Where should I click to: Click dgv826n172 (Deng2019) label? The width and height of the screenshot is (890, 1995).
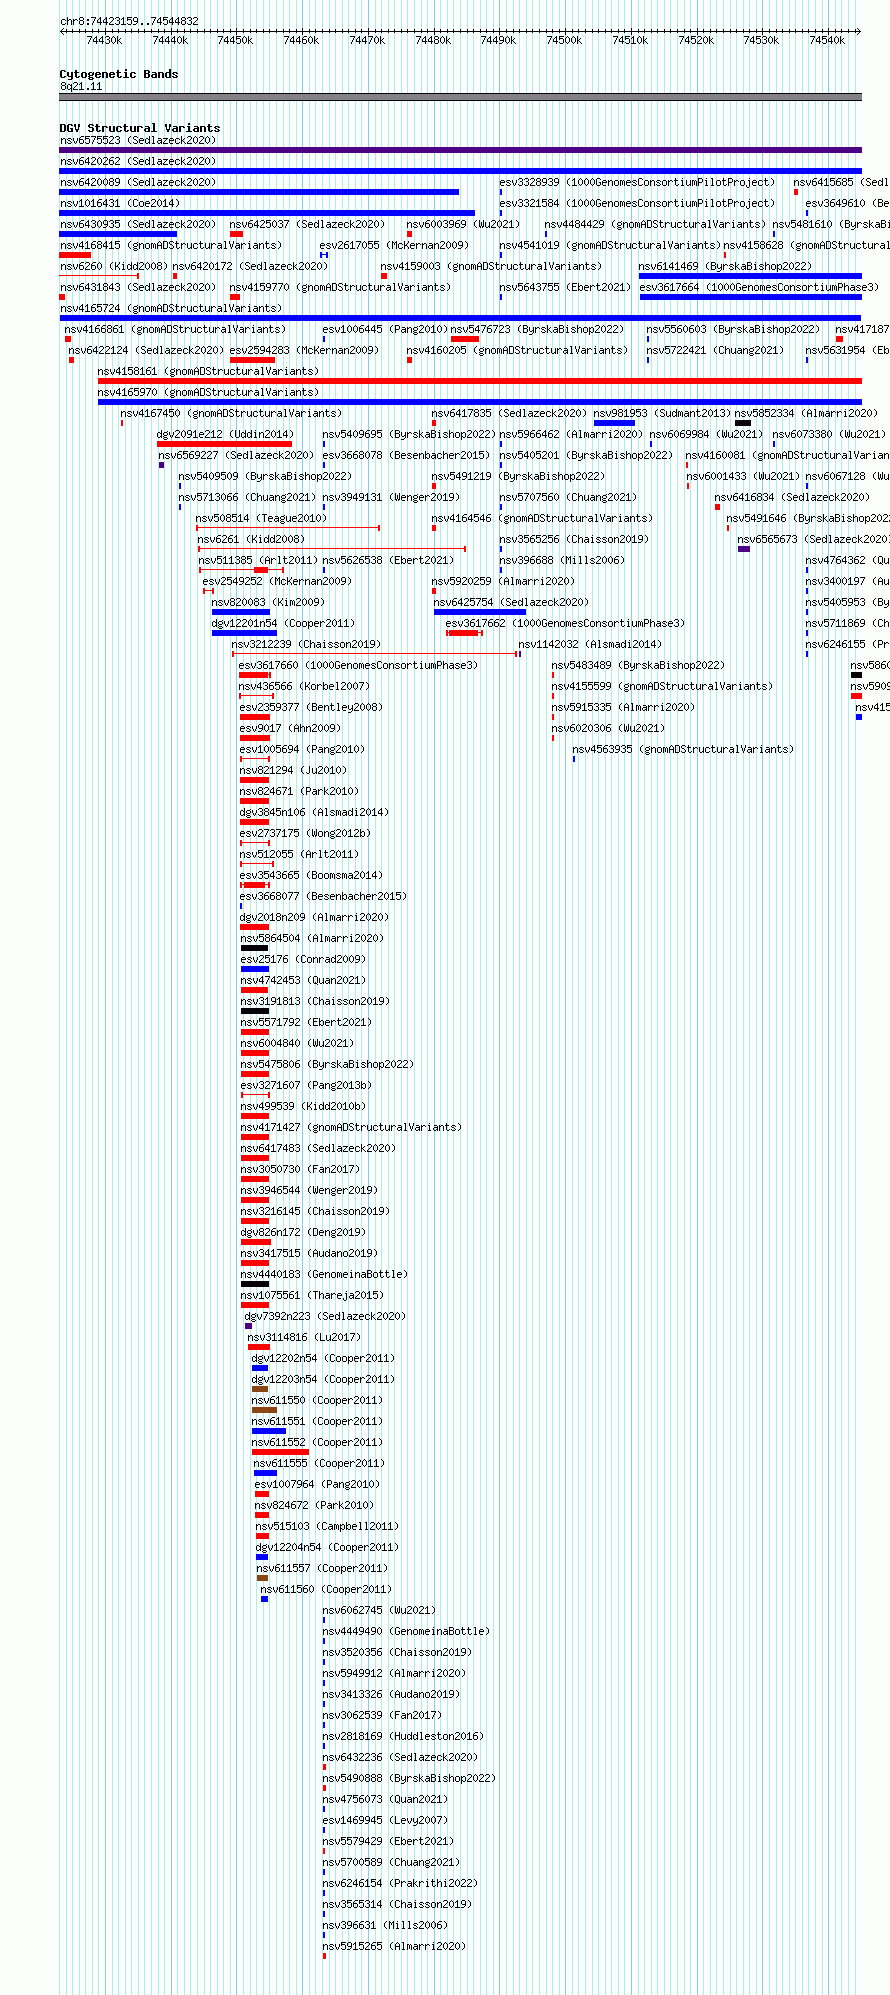303,1232
